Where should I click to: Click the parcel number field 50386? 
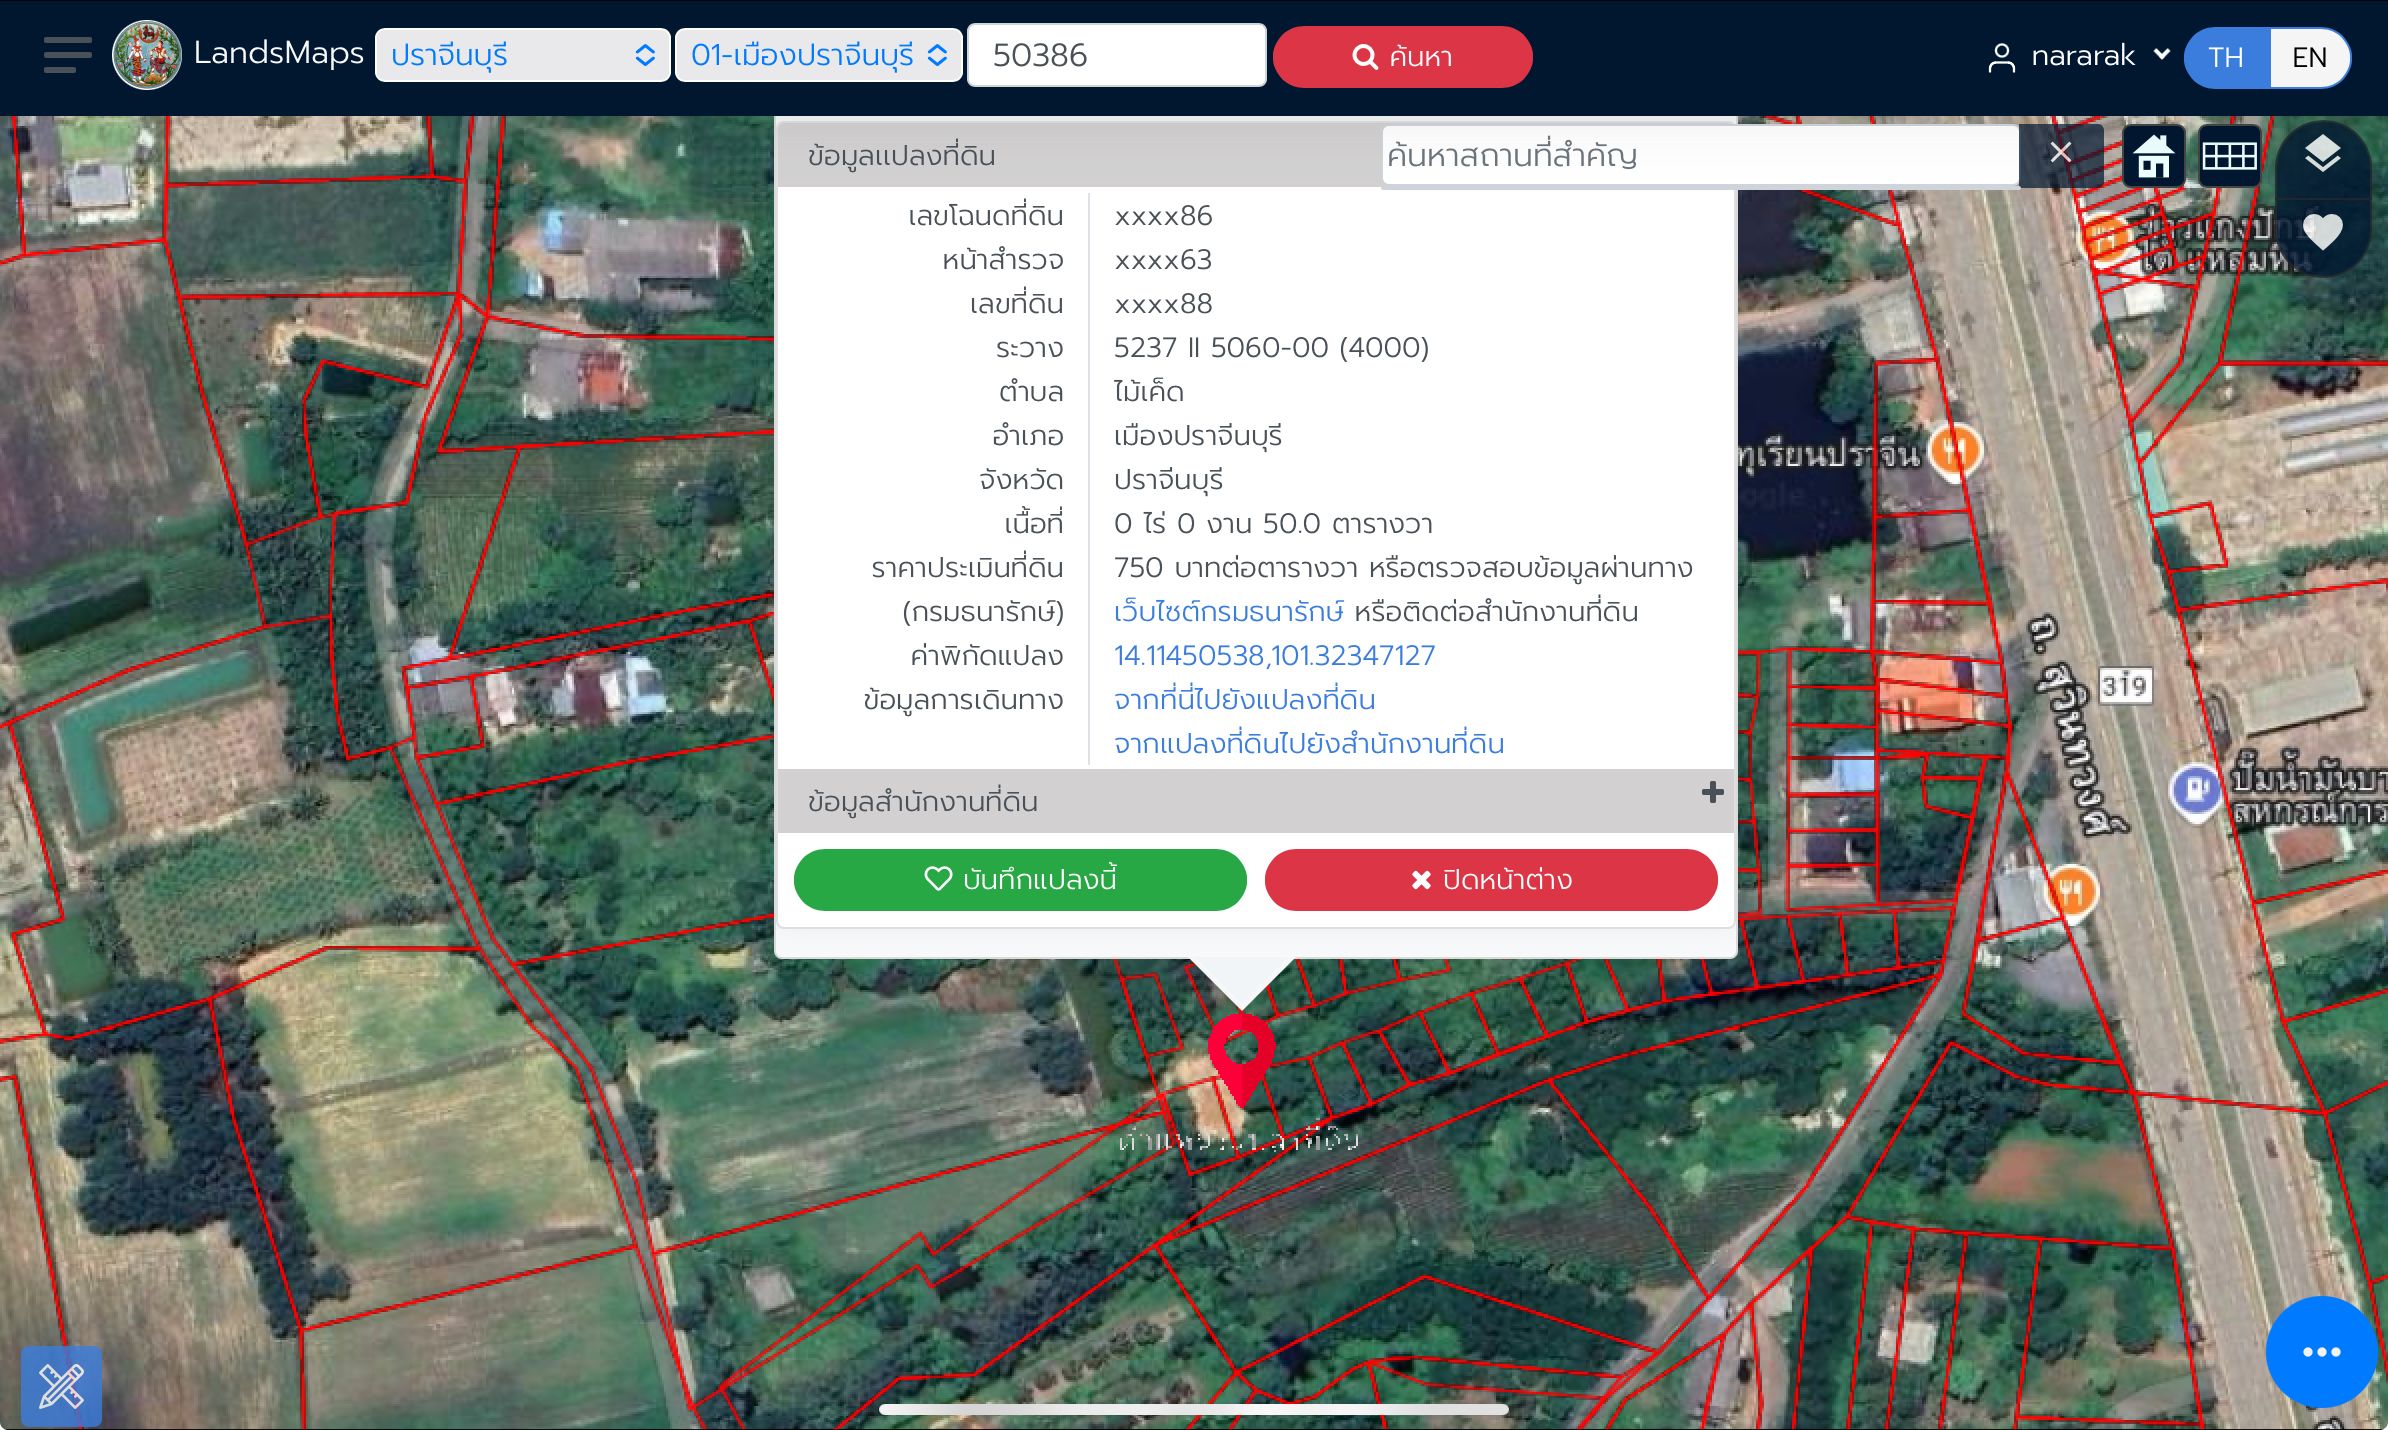(1116, 55)
